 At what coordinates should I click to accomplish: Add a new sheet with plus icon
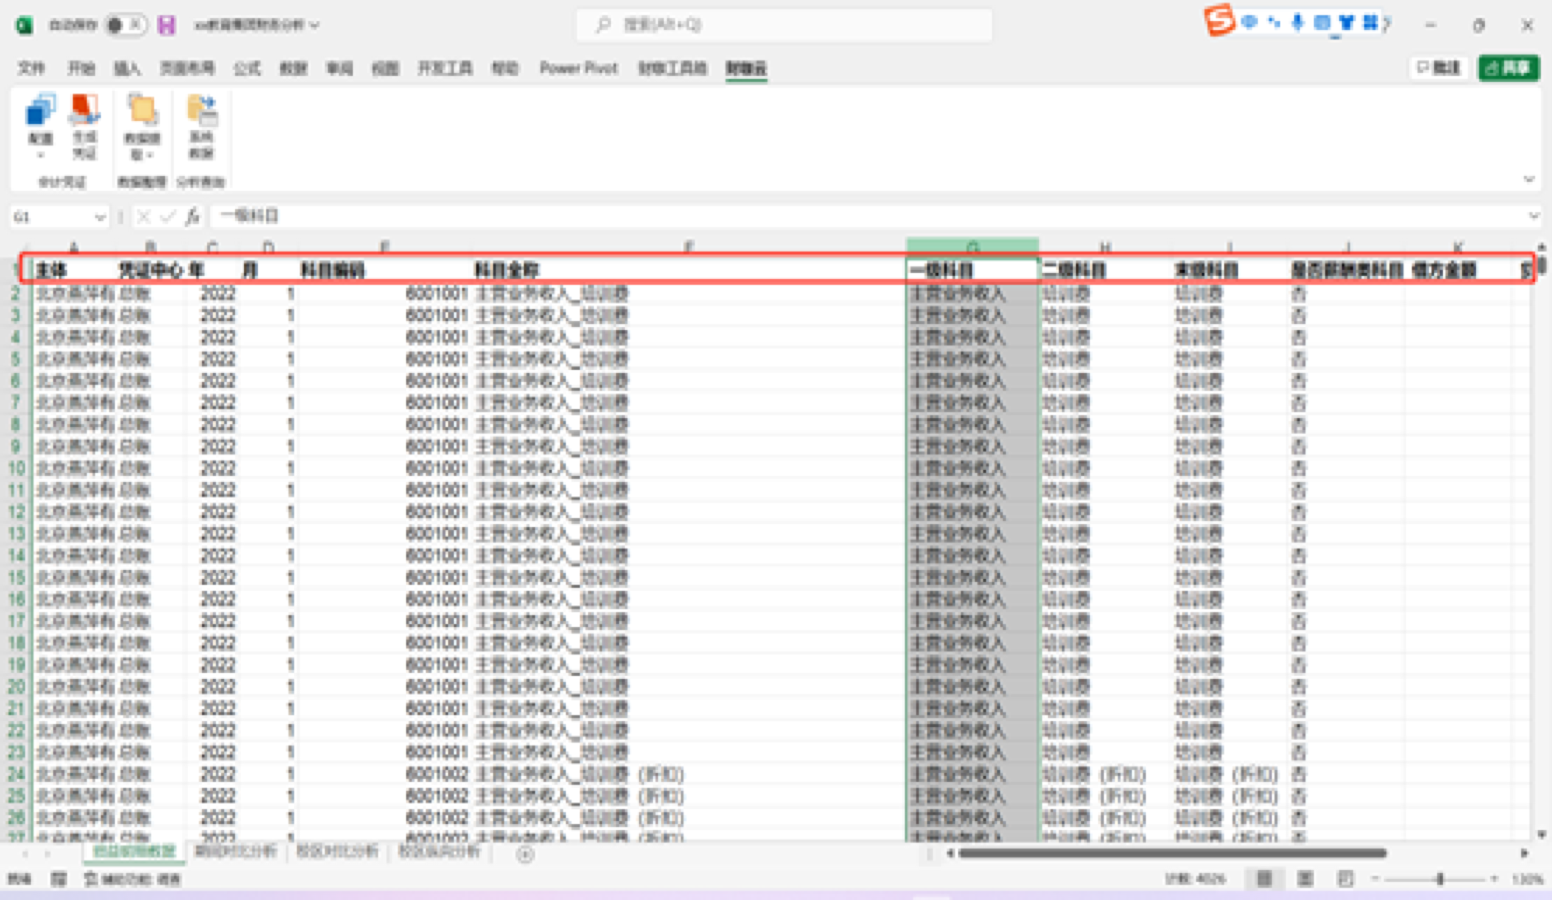pos(525,854)
